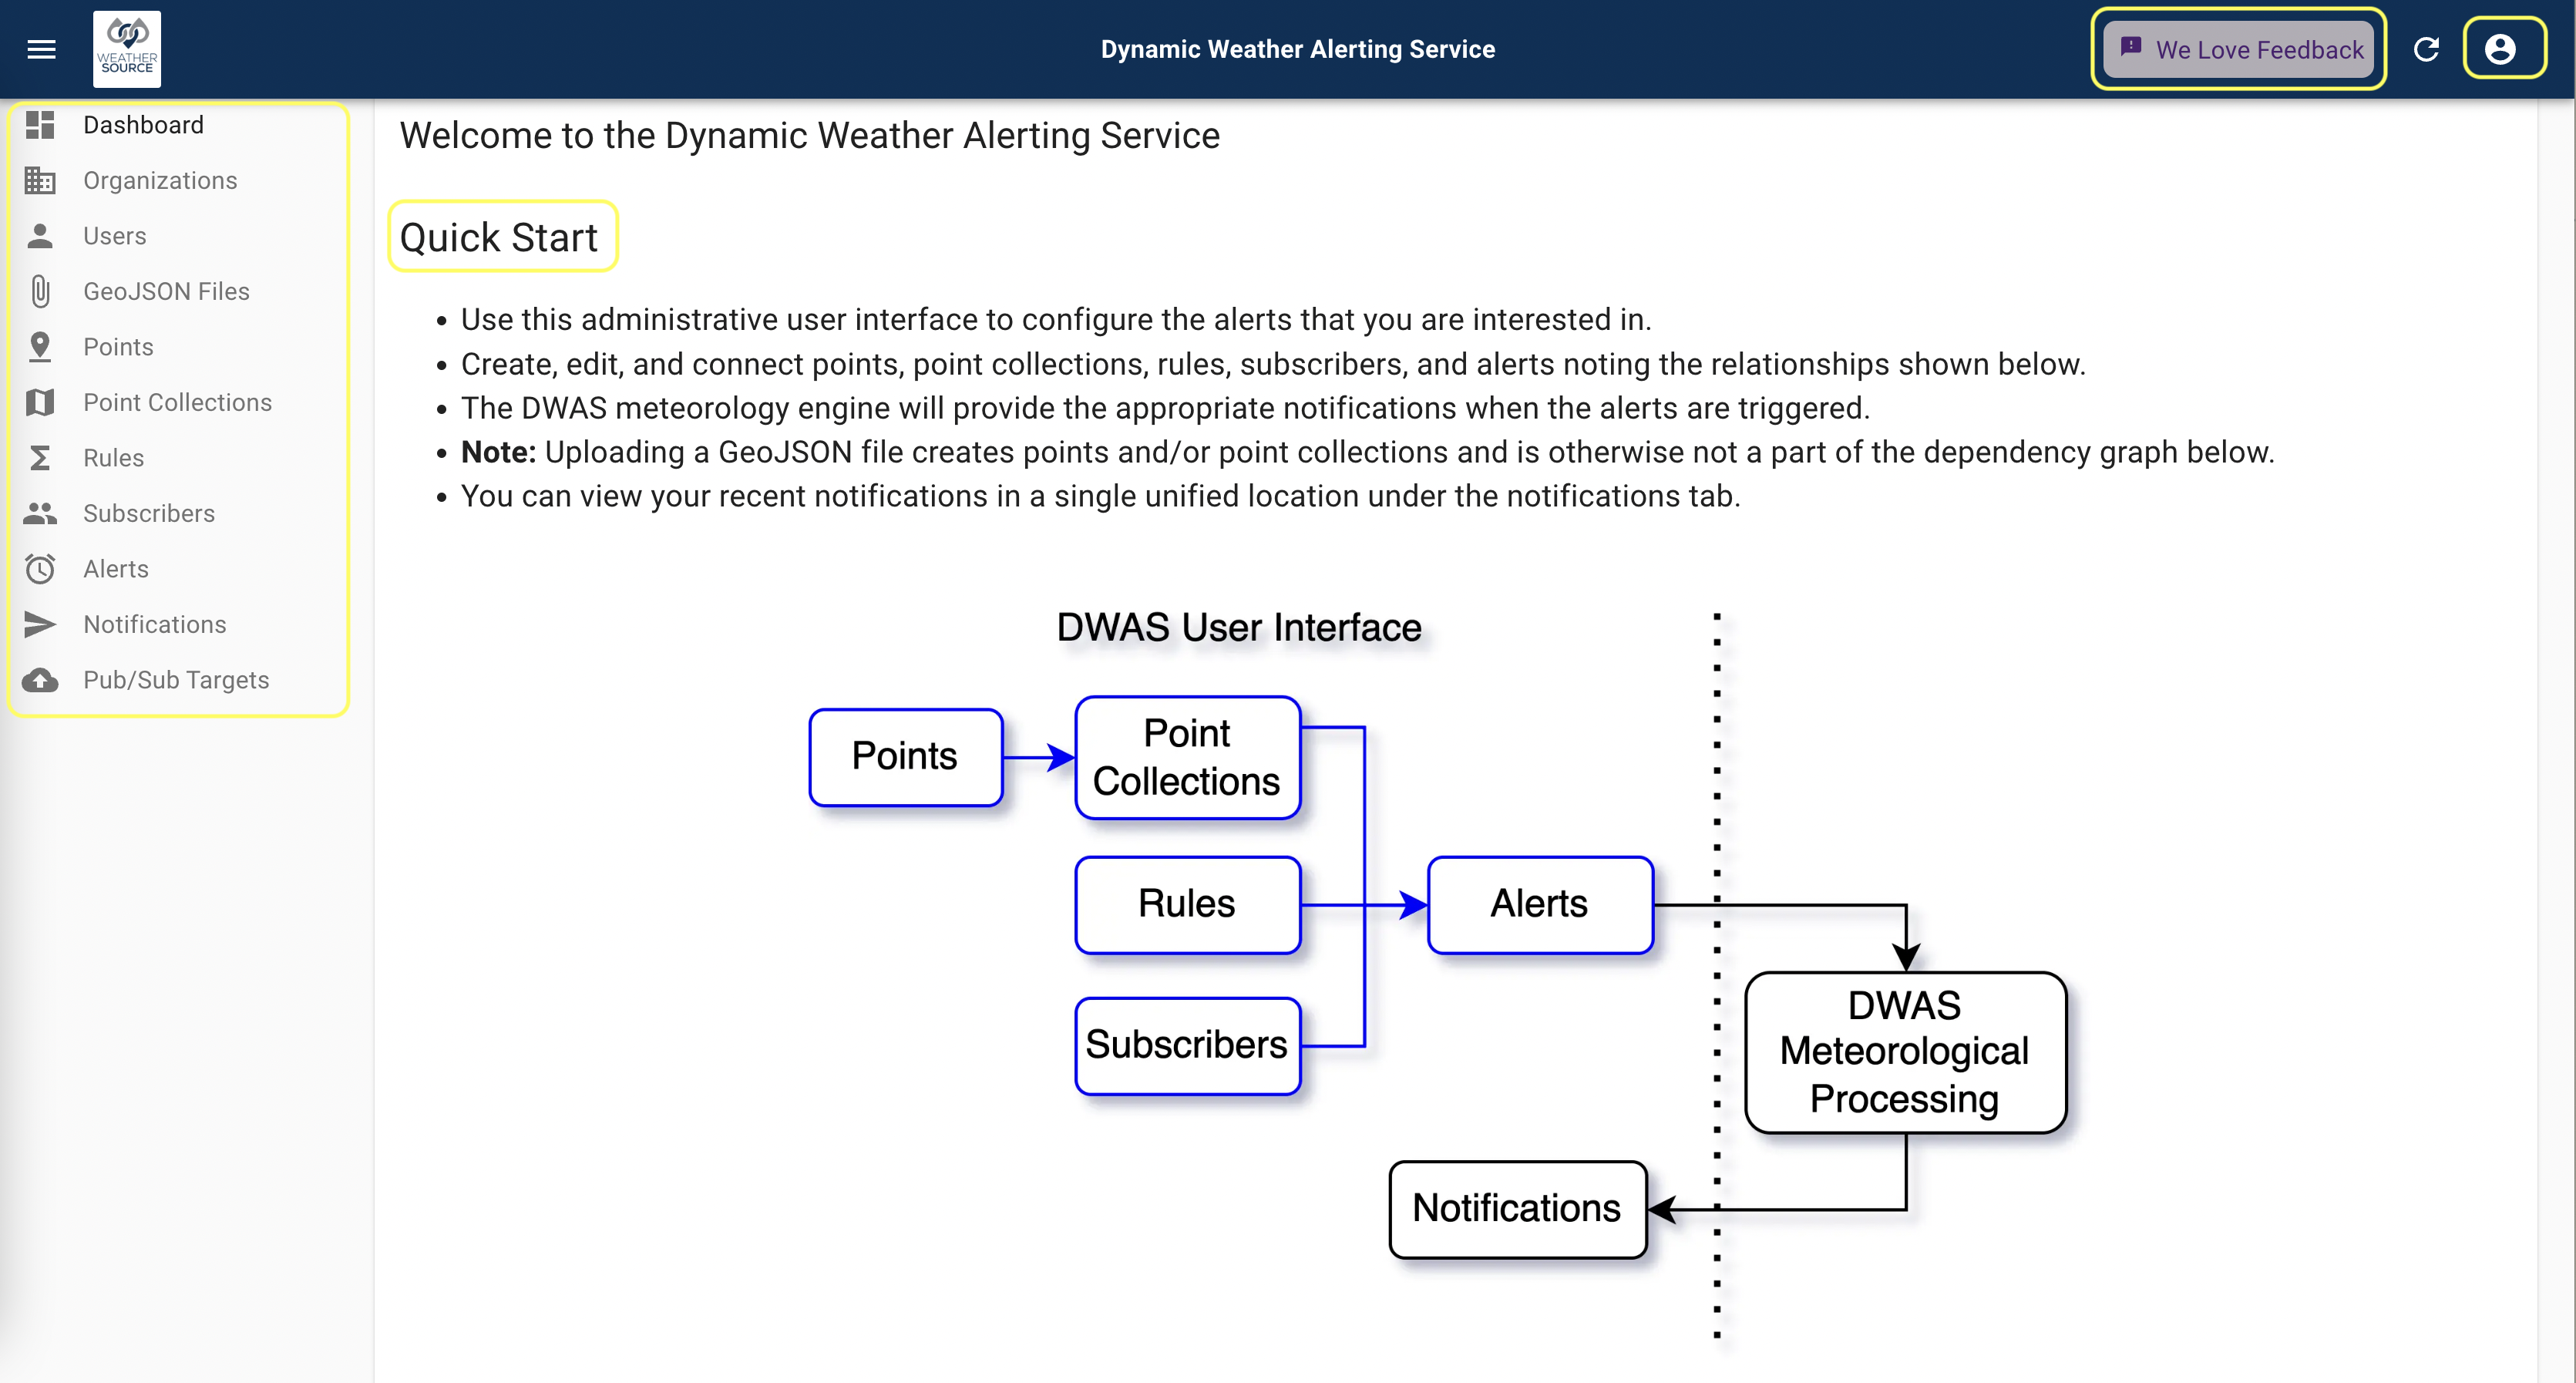2576x1383 pixels.
Task: Click the Users icon in sidebar
Action: point(41,235)
